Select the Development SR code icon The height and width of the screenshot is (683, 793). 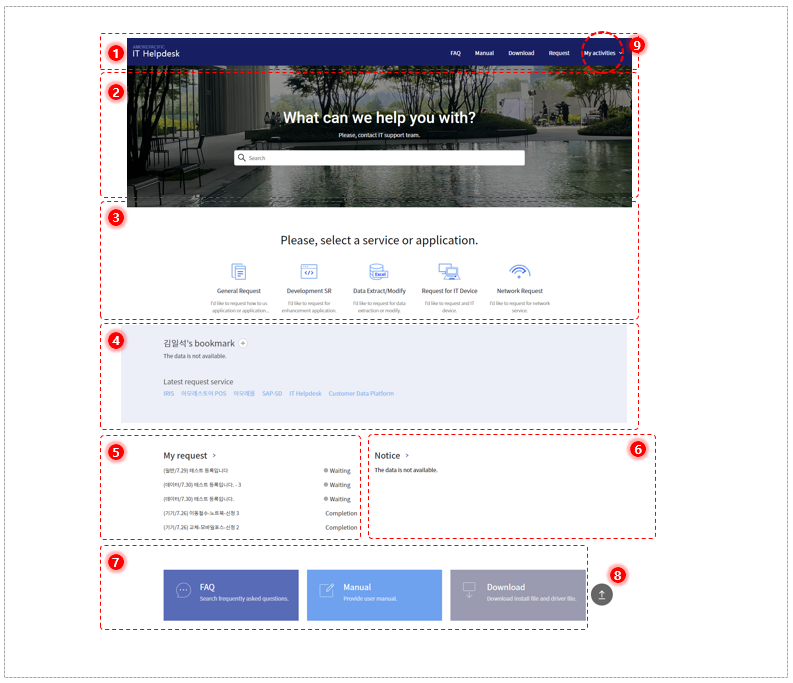pos(309,272)
